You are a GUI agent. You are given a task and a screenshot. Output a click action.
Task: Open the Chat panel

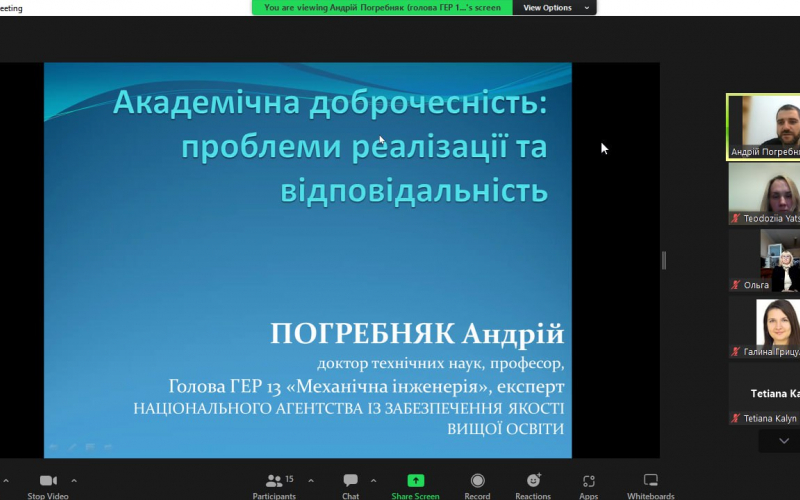[351, 486]
